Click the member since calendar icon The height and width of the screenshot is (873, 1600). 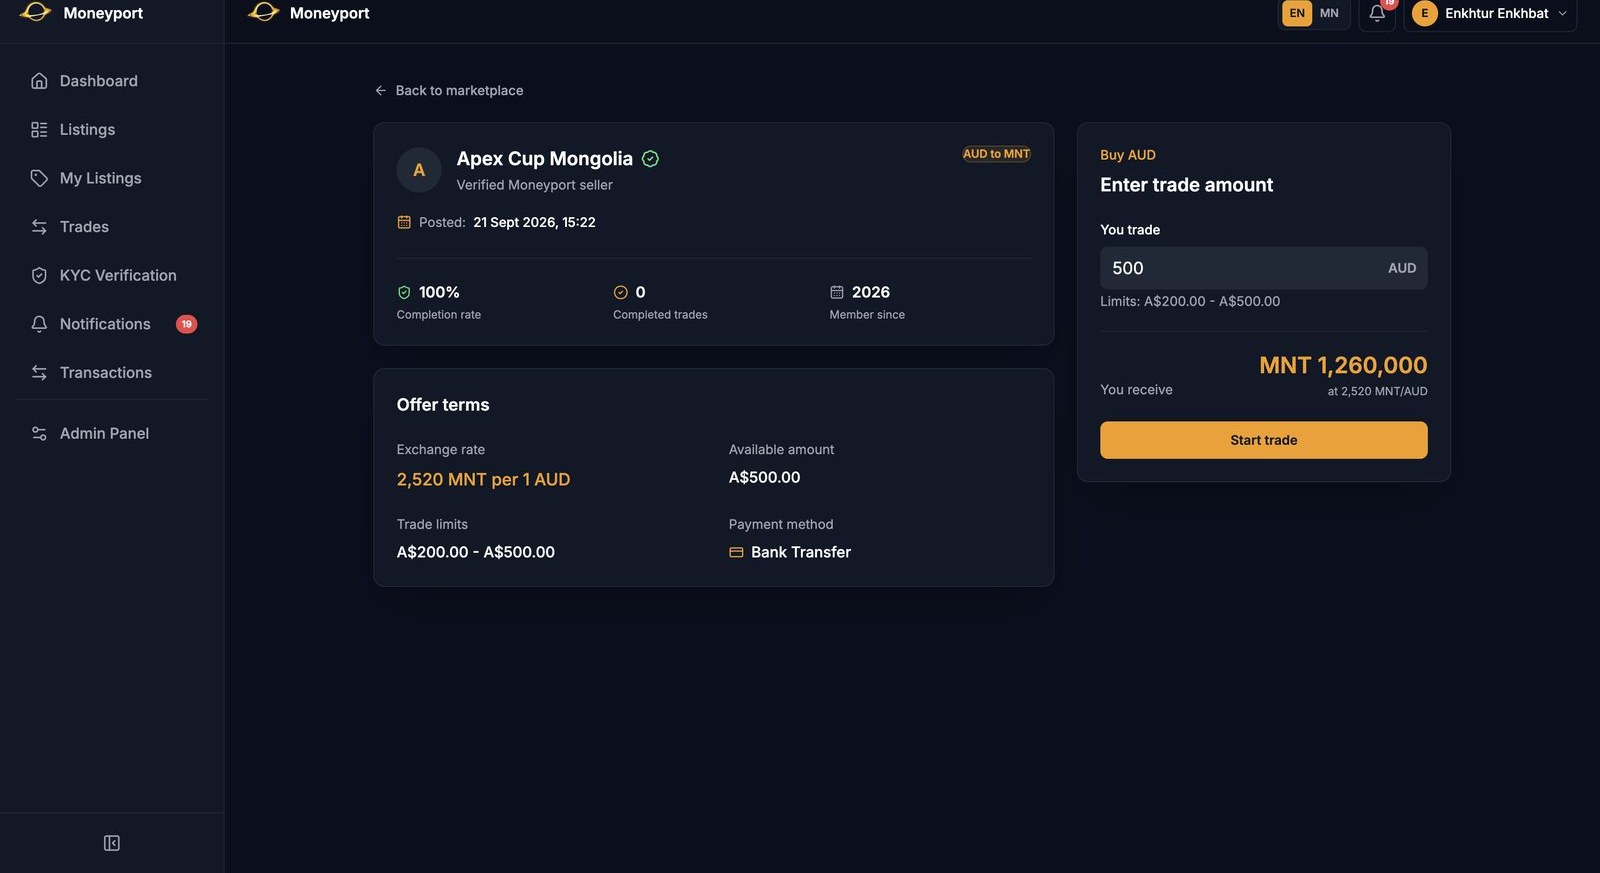[x=837, y=293]
